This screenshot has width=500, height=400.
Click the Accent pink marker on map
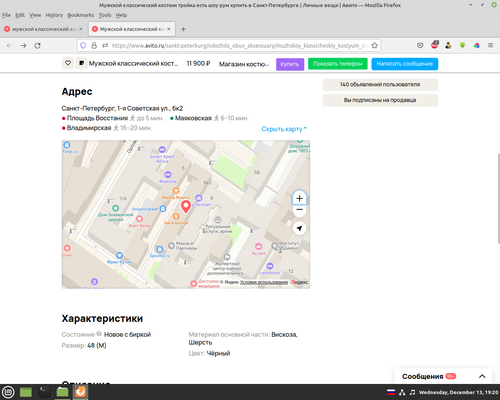(258, 247)
